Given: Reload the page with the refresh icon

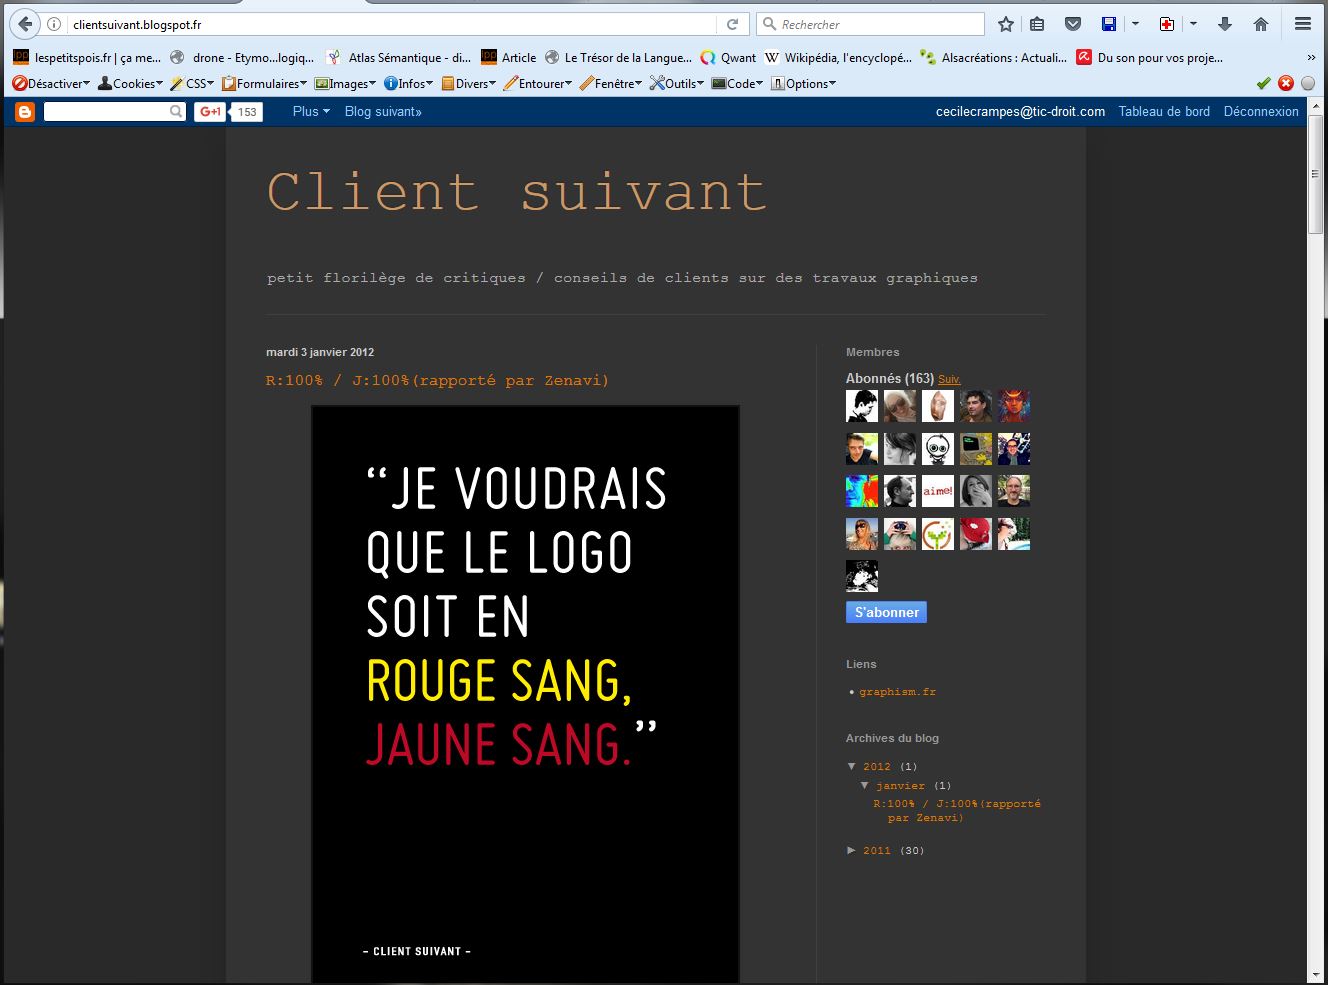Looking at the screenshot, I should 732,24.
